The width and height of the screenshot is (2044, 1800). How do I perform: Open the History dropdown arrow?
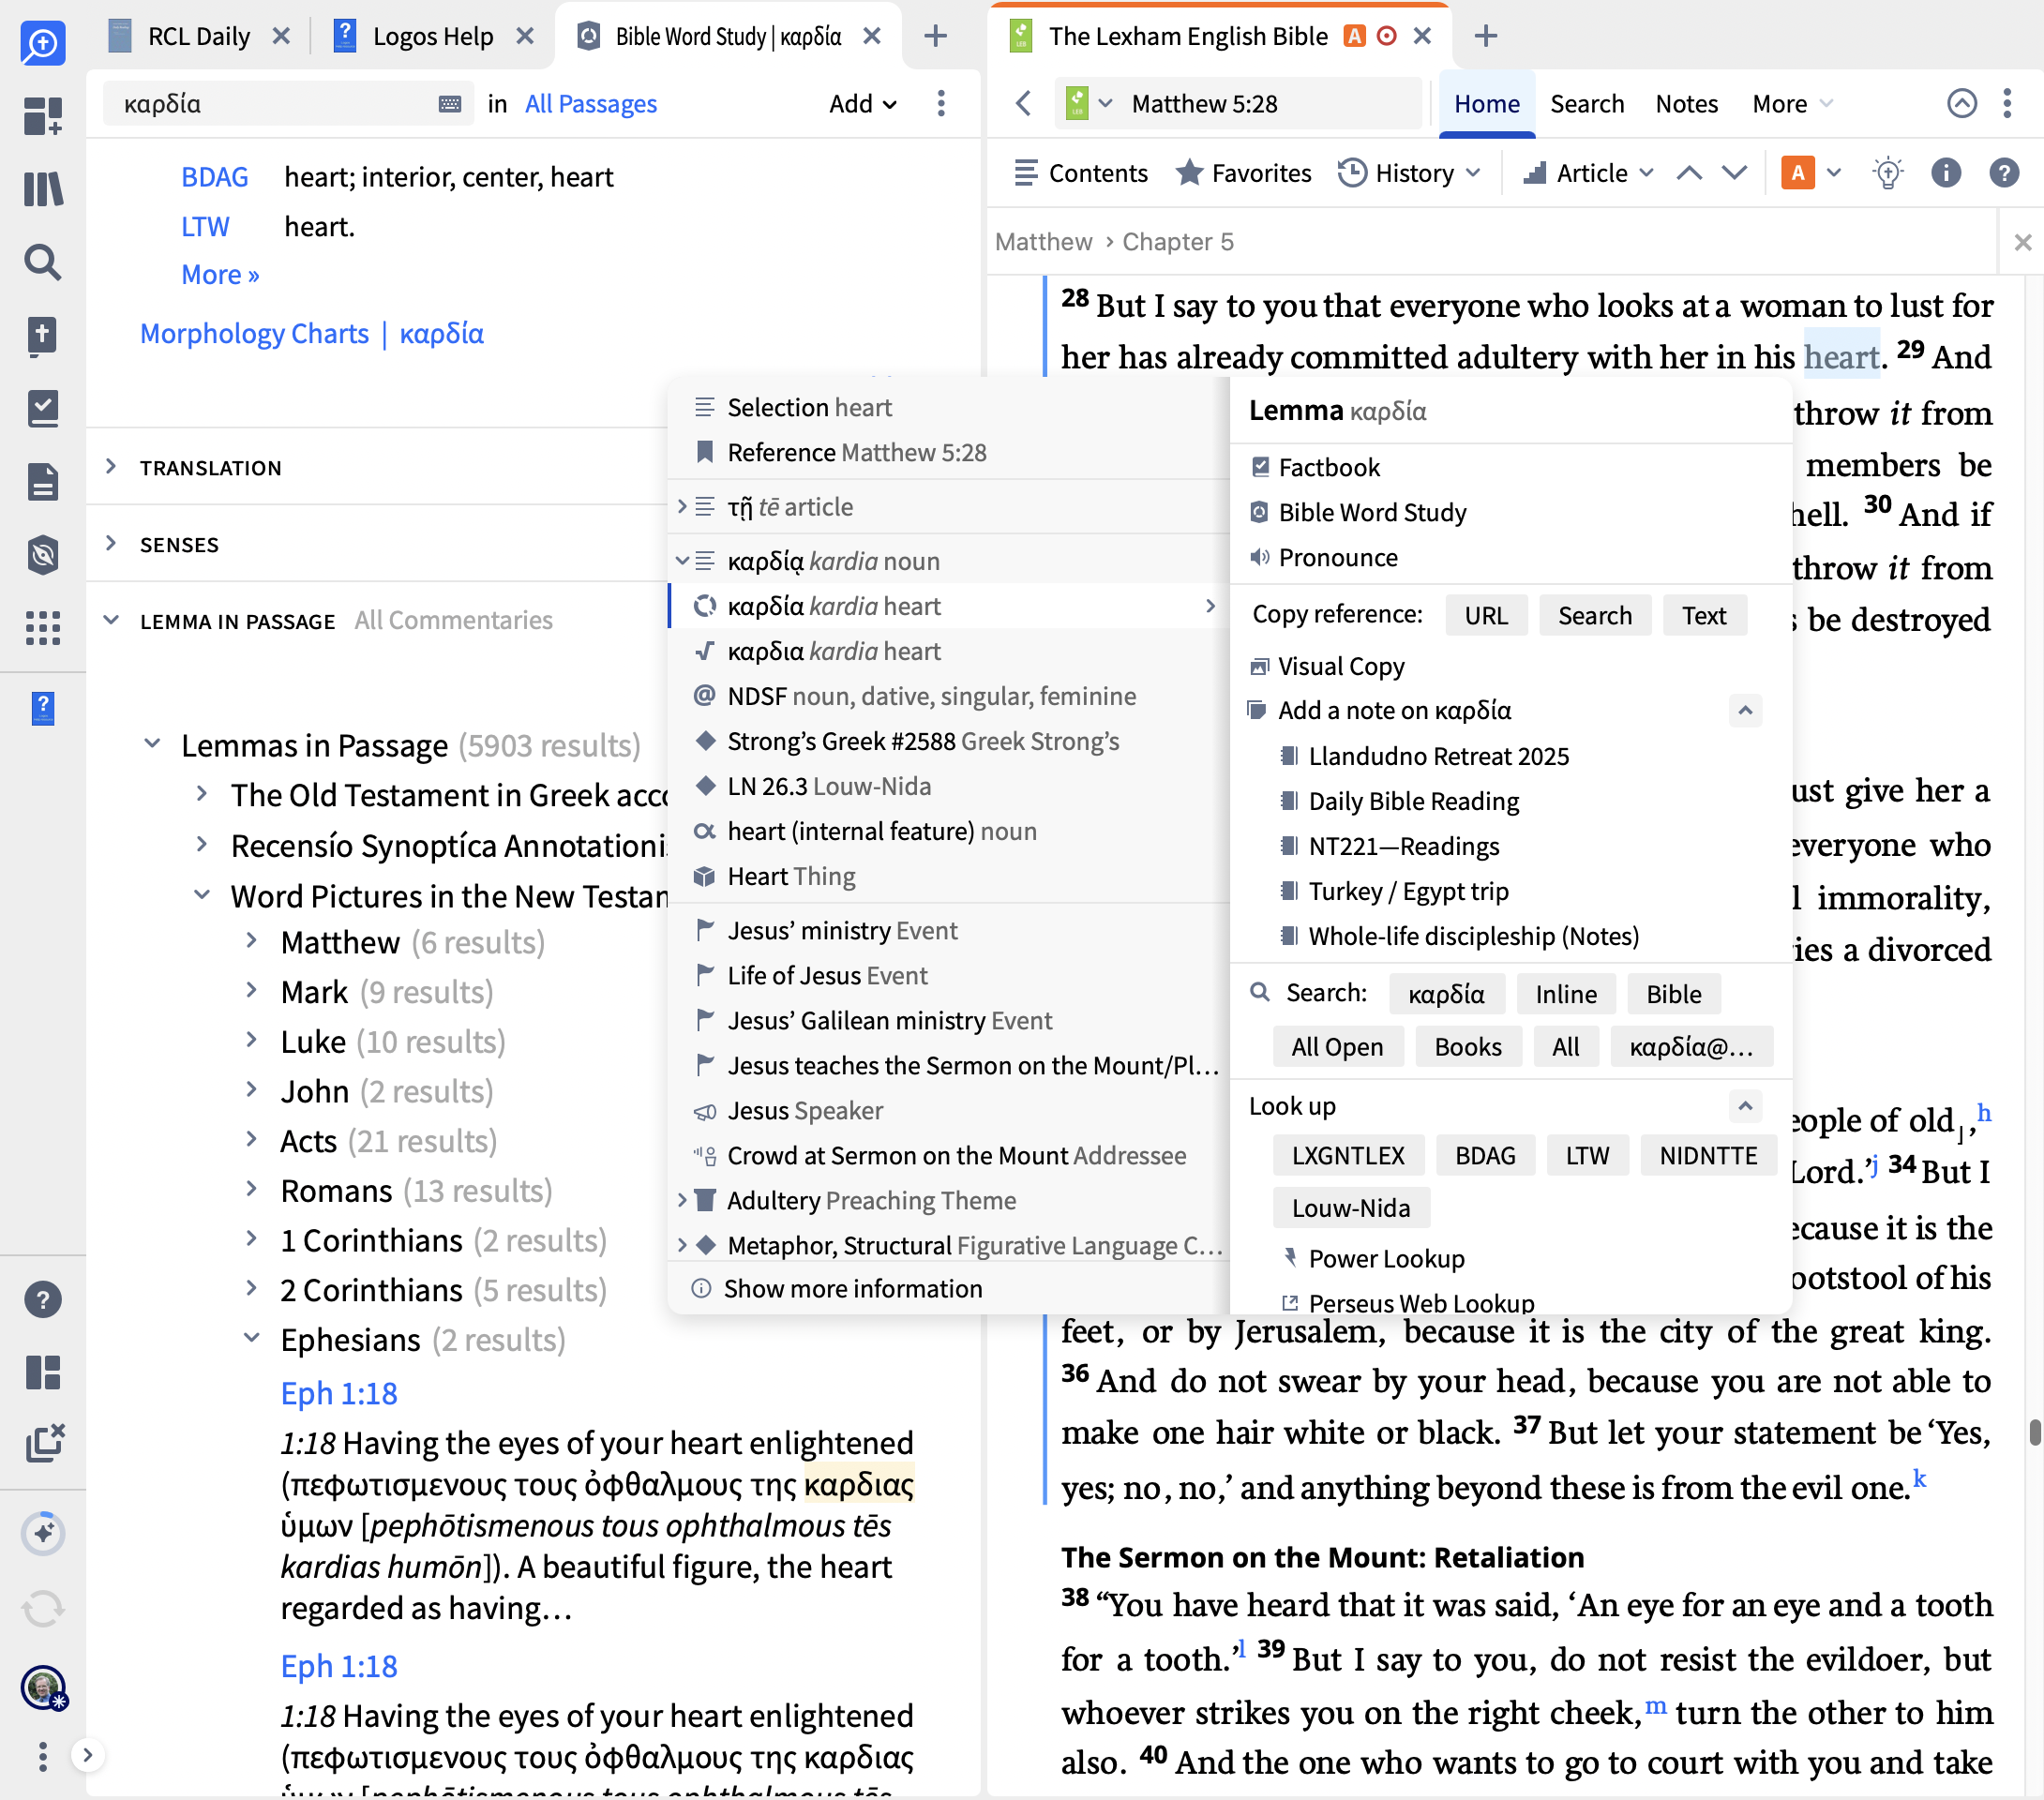pos(1473,173)
